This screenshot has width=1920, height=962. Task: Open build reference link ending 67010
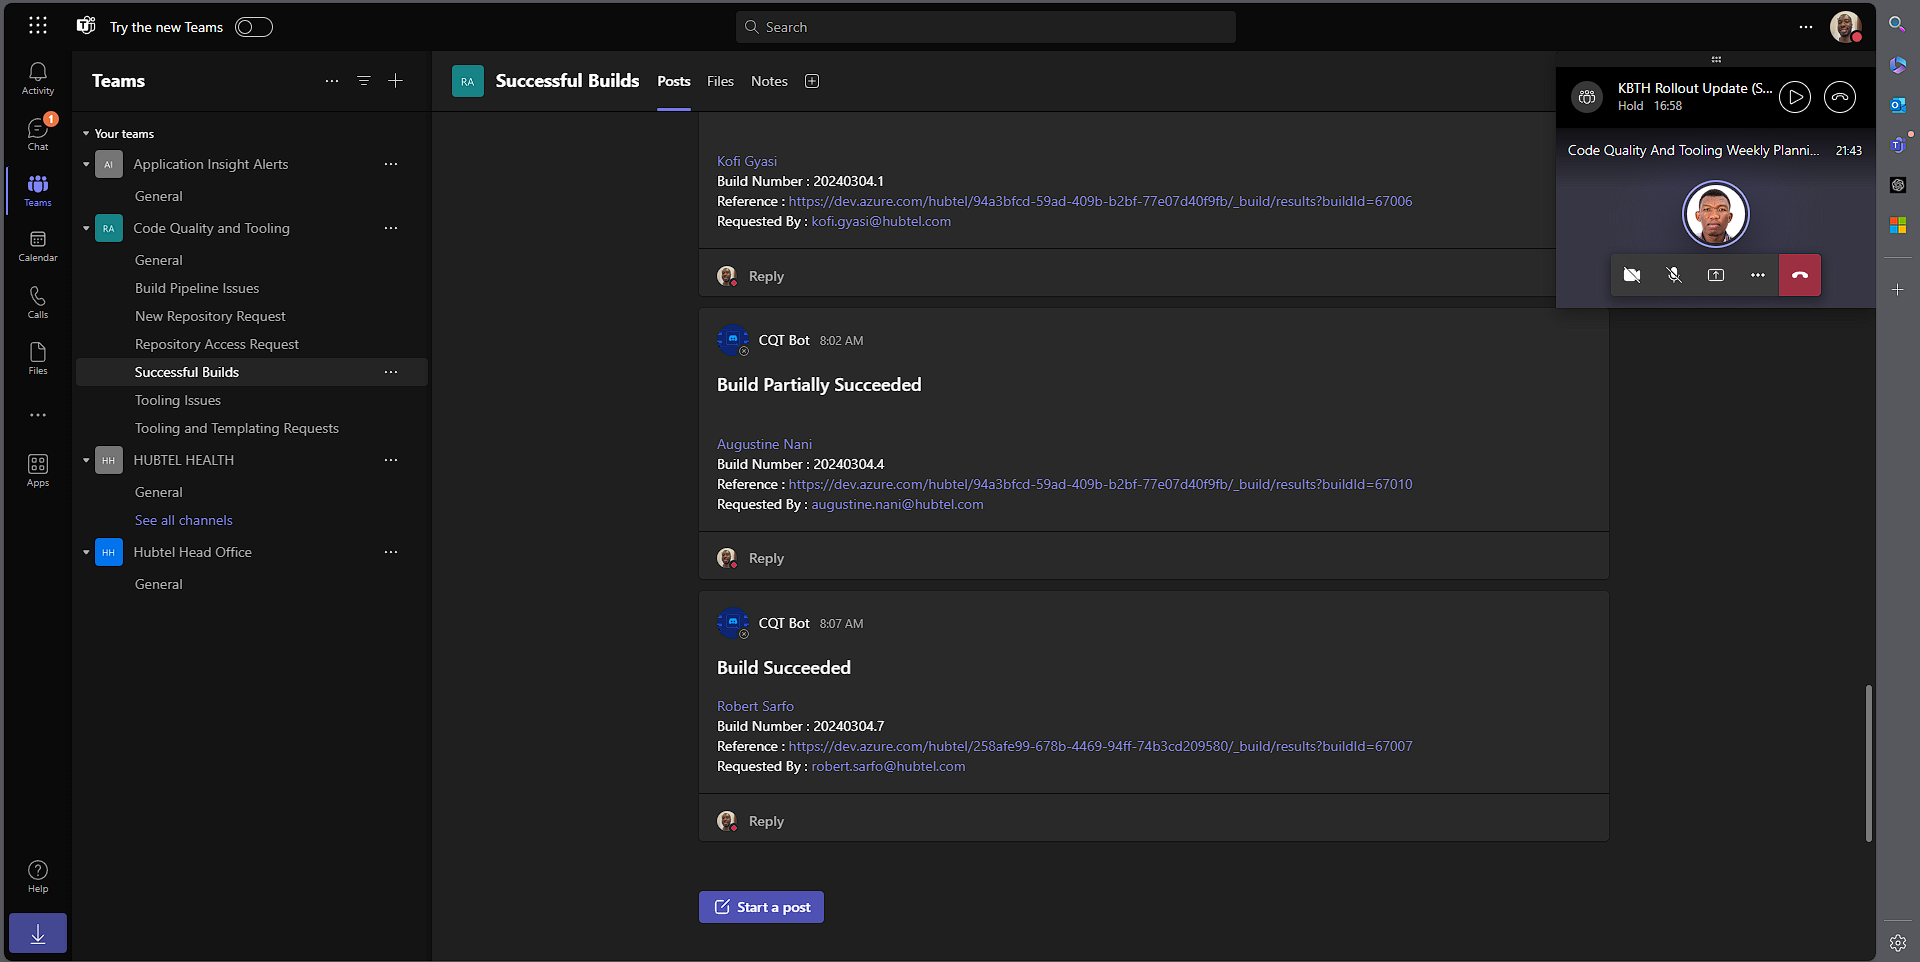(1100, 484)
